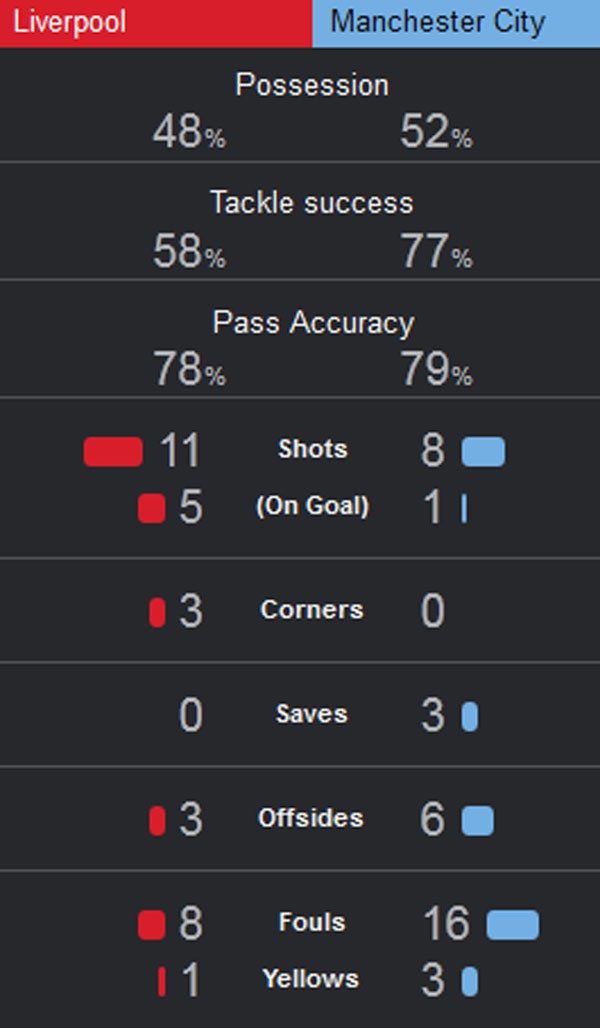Select the Liverpool team tab
Viewport: 600px width, 1028px height.
coord(156,23)
